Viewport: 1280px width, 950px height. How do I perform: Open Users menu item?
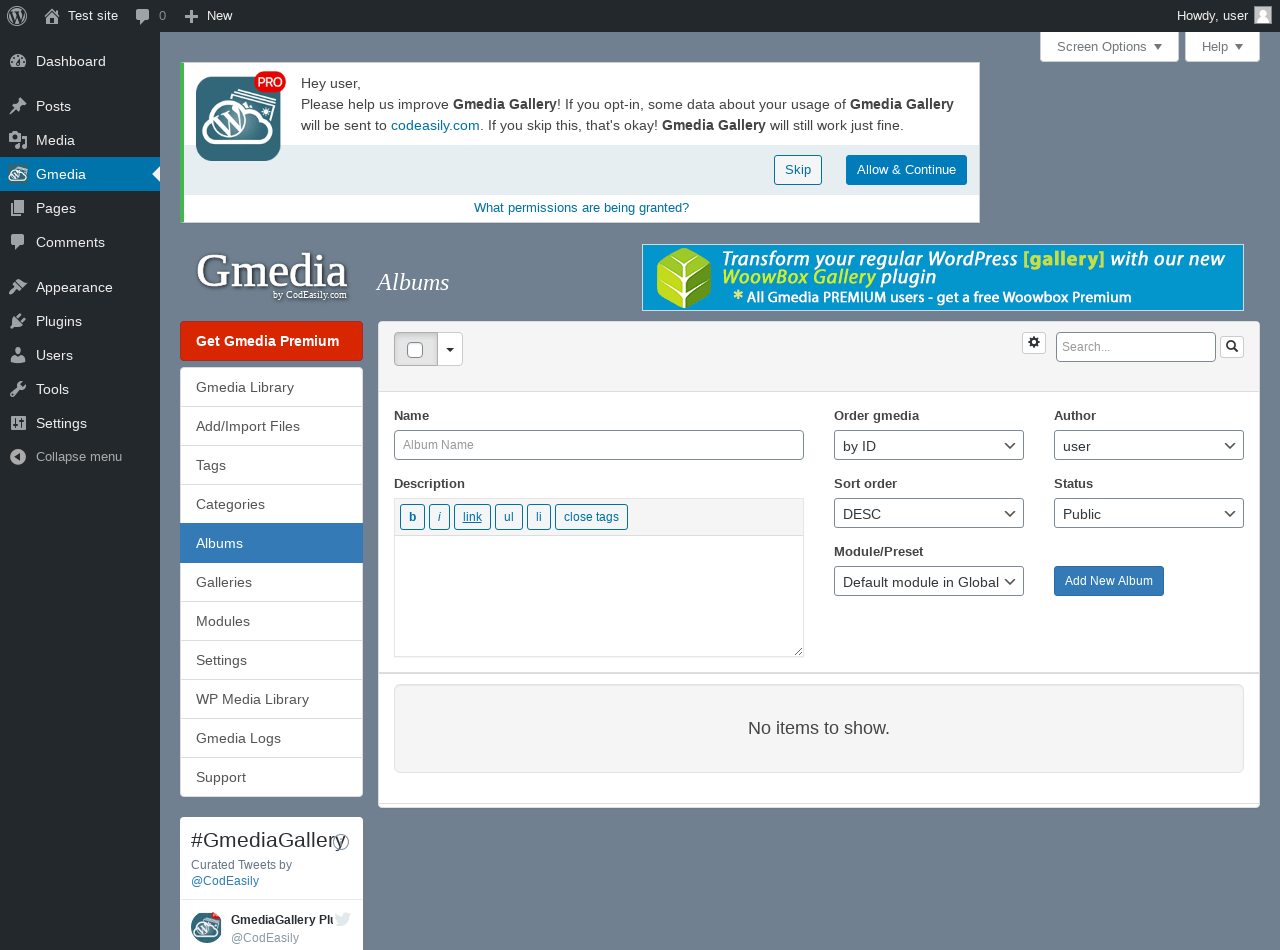click(x=80, y=355)
